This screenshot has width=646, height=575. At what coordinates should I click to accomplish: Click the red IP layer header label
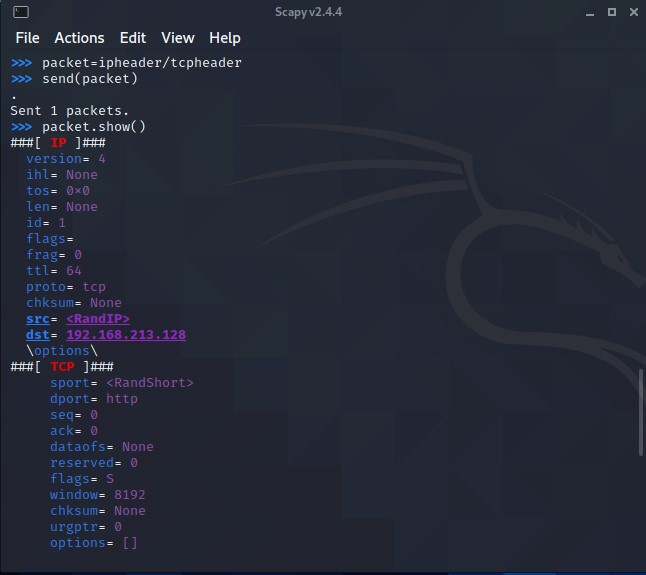coord(58,143)
